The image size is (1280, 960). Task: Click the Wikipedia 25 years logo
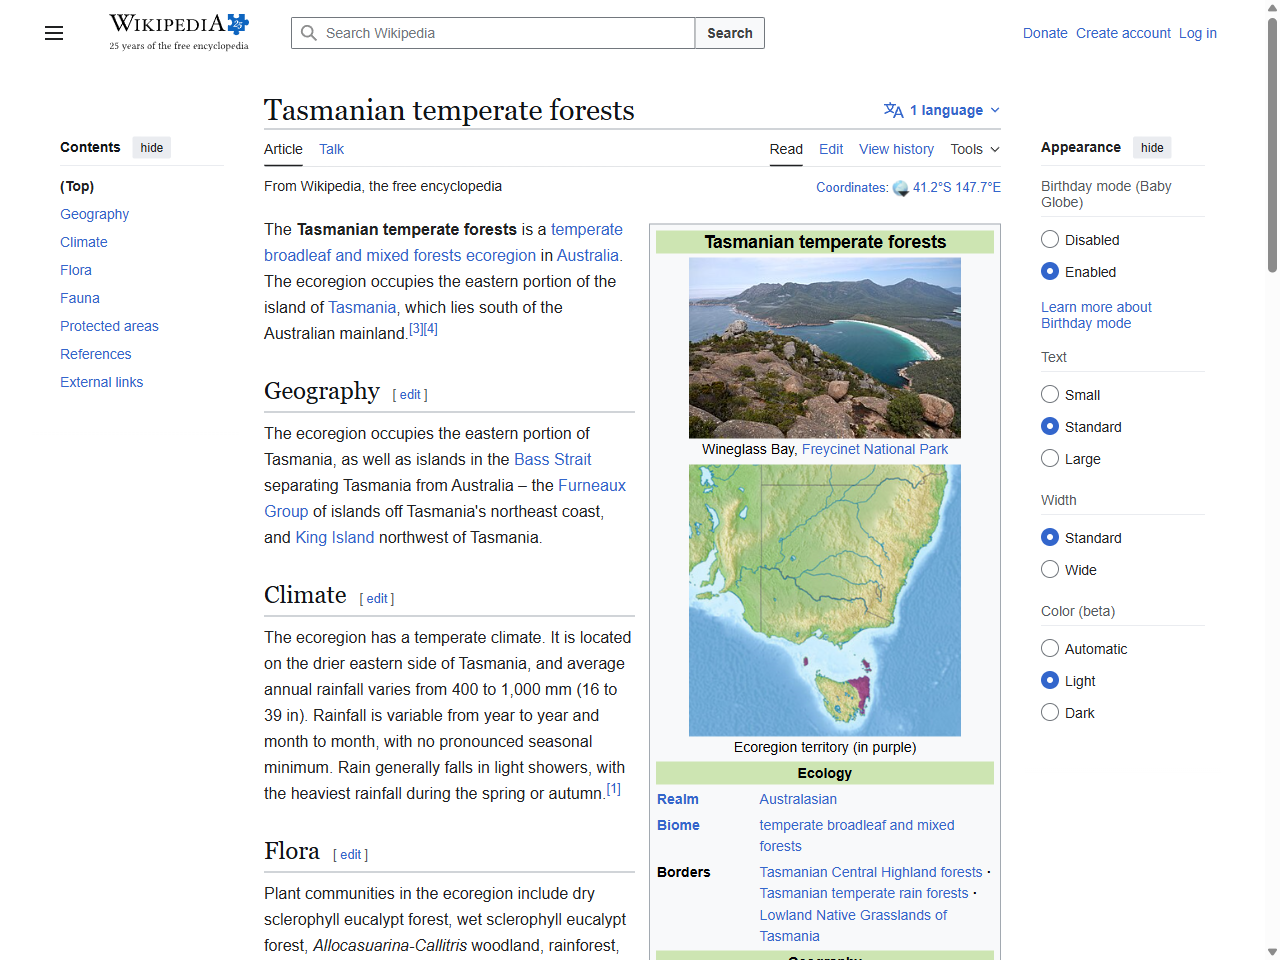coord(179,32)
